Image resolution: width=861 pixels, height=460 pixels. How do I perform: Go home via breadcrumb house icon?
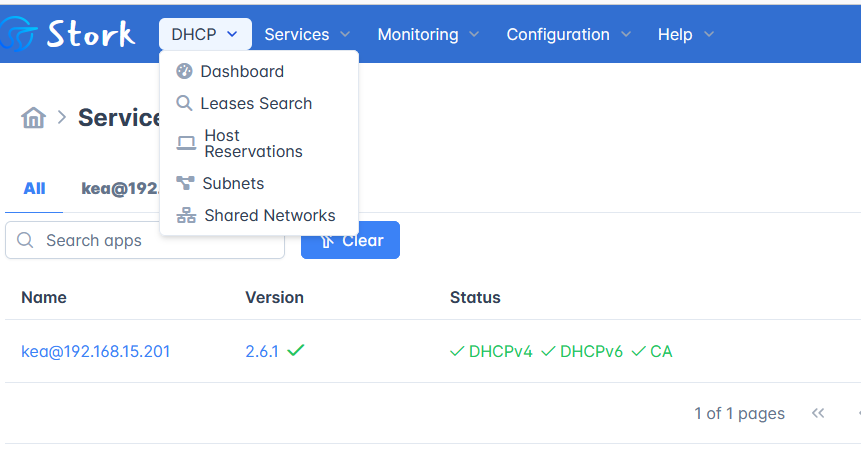tap(33, 117)
